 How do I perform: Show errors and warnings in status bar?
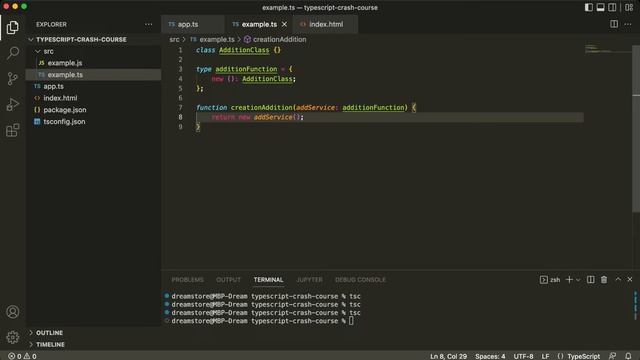pos(22,356)
